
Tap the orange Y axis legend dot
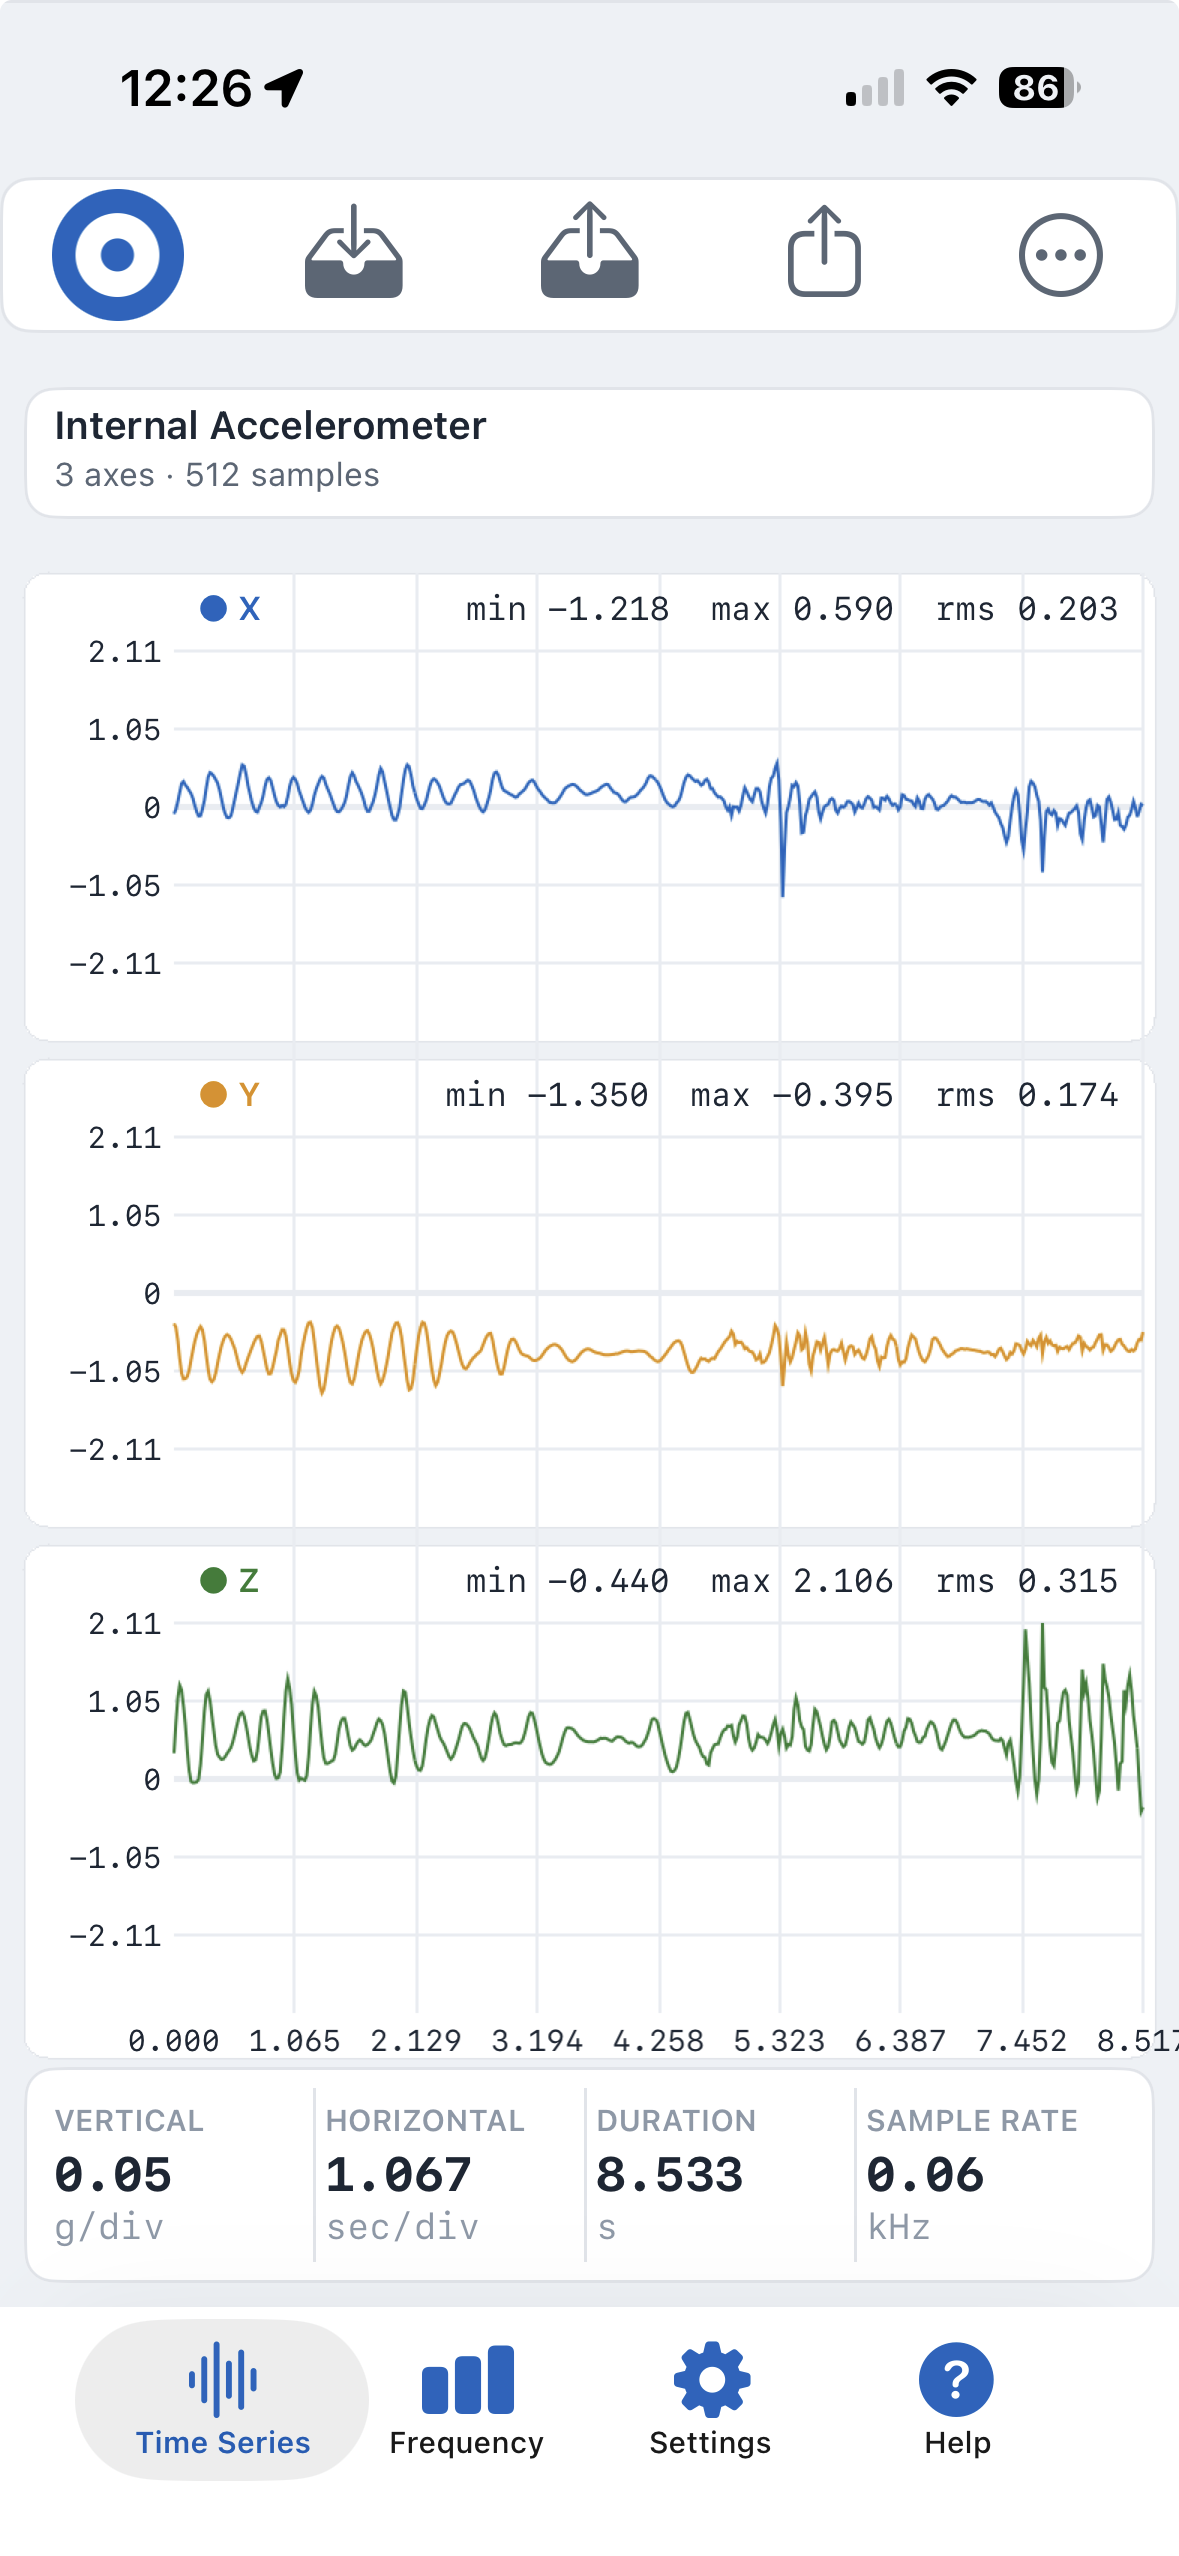(x=213, y=1094)
